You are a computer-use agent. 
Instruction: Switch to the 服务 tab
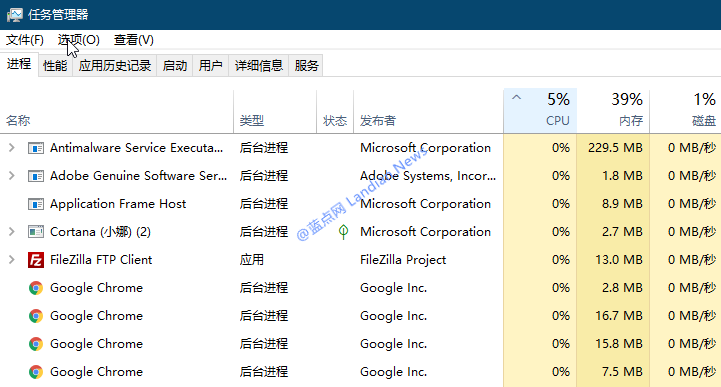point(306,66)
